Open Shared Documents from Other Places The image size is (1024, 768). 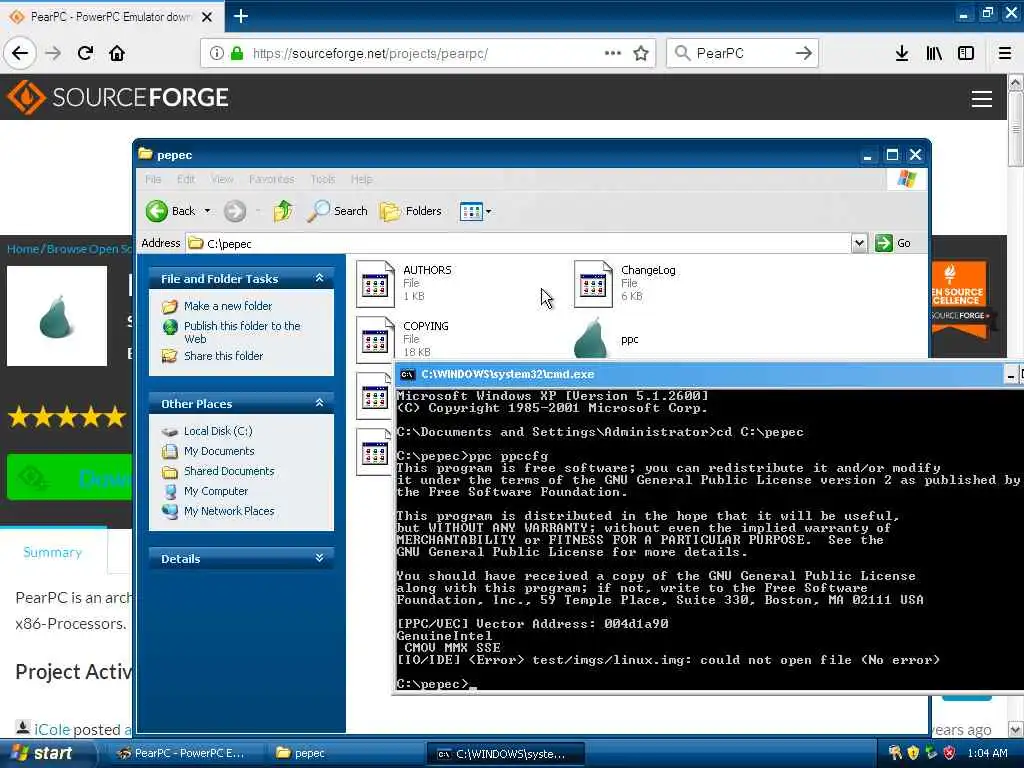tap(229, 471)
